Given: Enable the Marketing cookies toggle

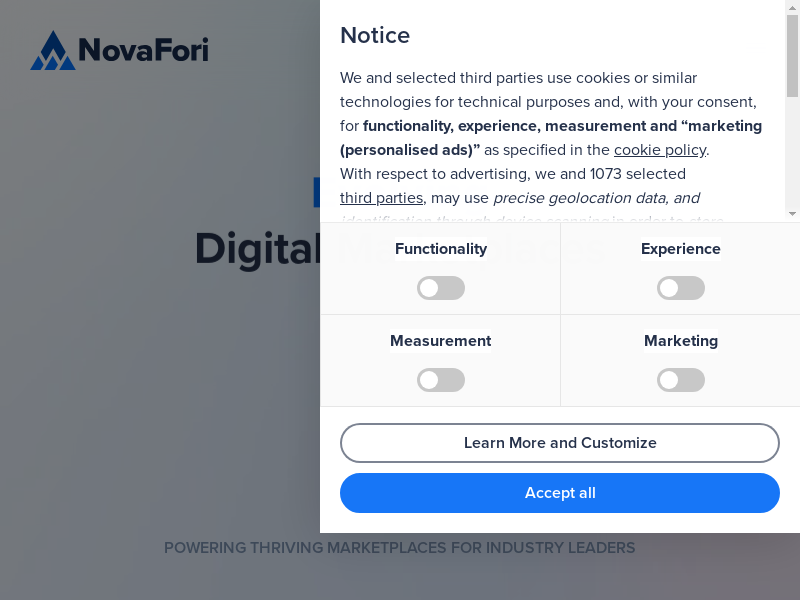Looking at the screenshot, I should pos(681,380).
